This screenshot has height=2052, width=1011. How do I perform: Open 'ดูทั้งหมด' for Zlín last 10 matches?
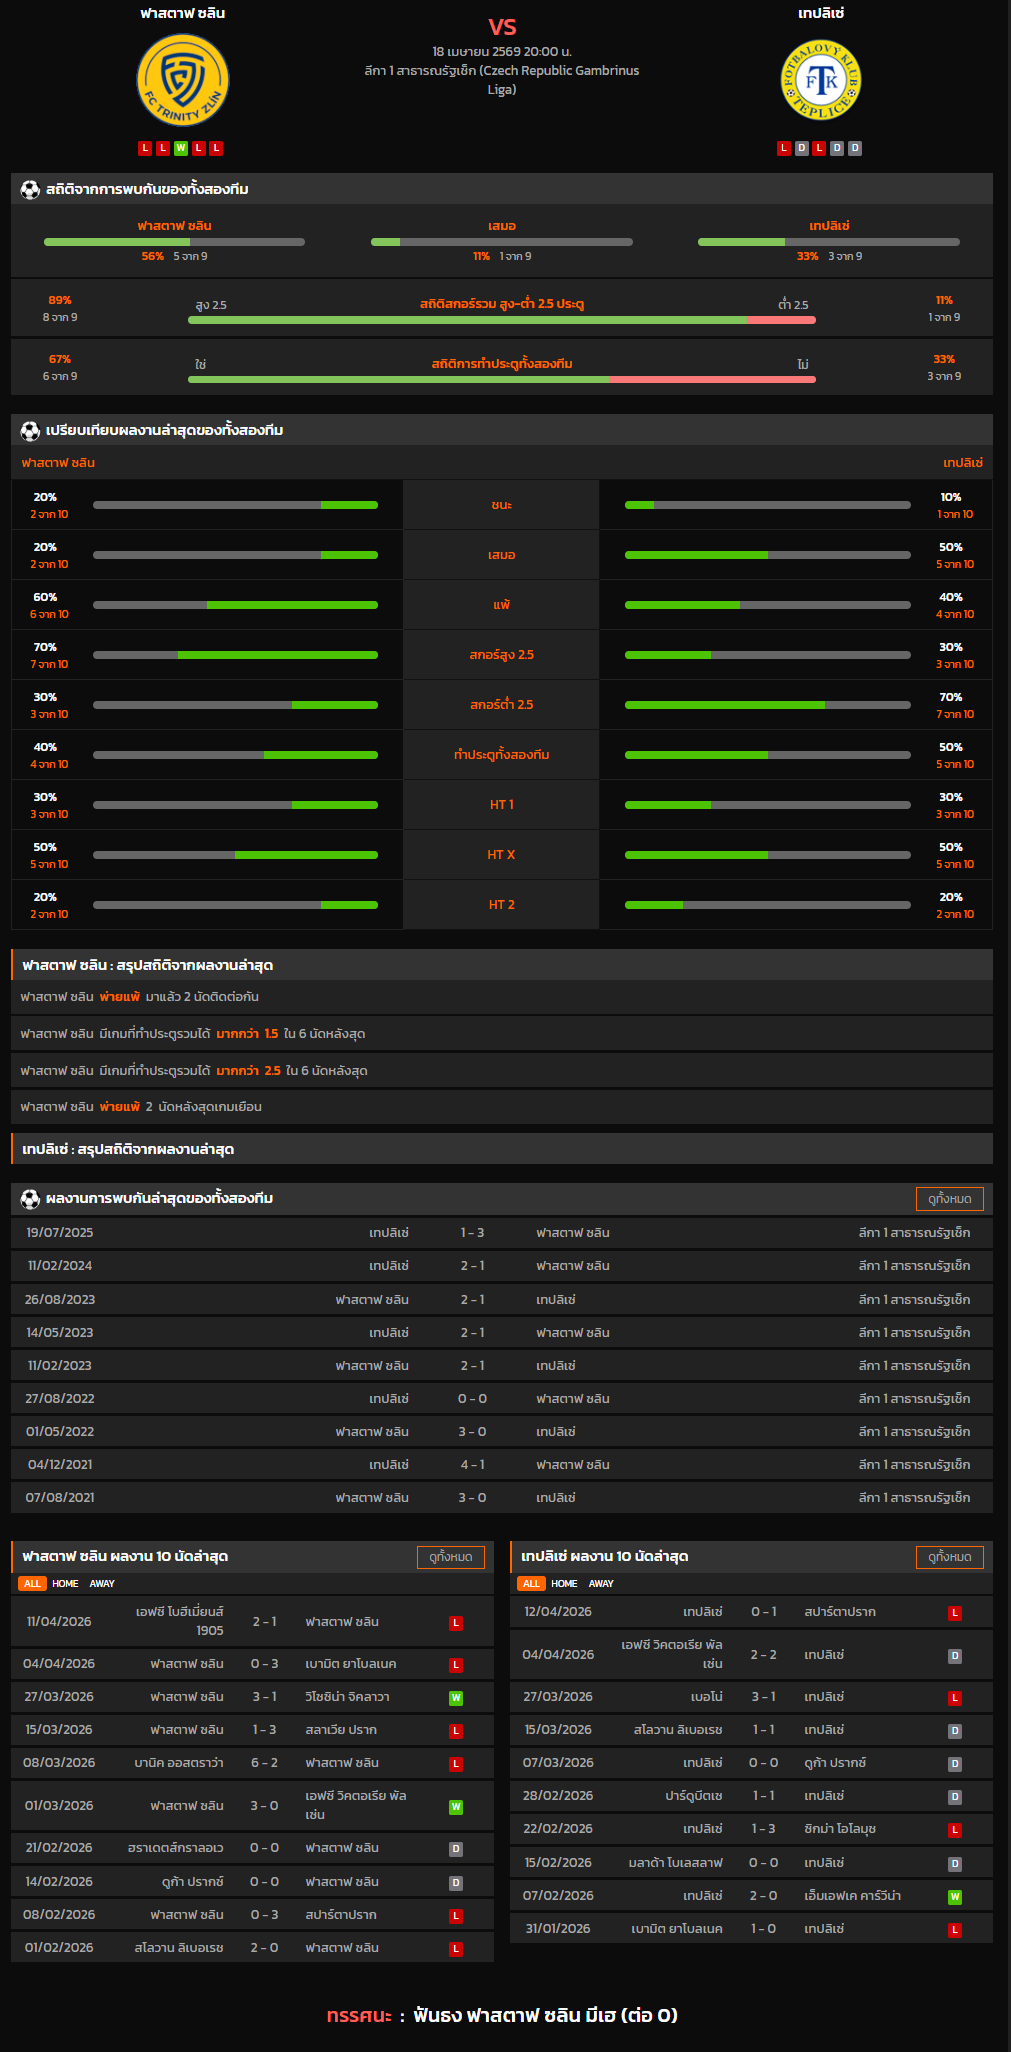click(x=450, y=1557)
